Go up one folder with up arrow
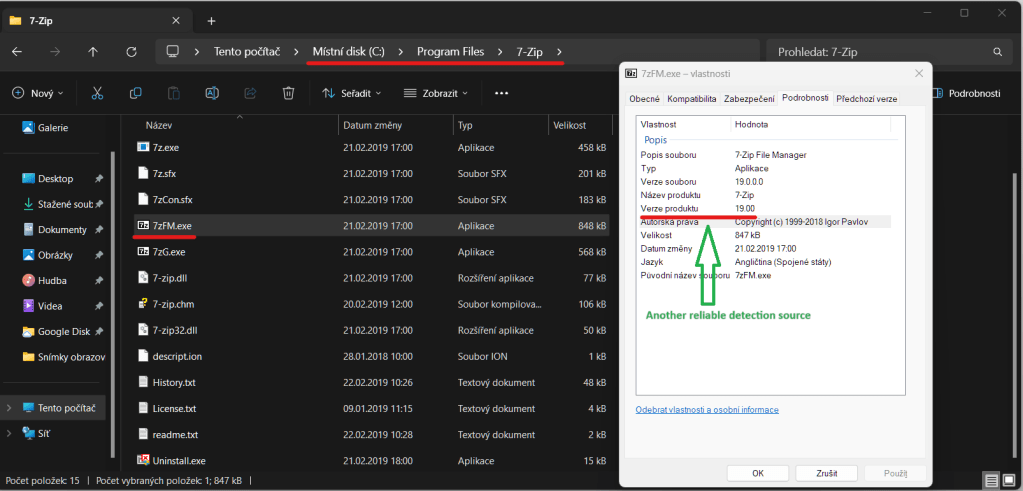 [x=93, y=51]
